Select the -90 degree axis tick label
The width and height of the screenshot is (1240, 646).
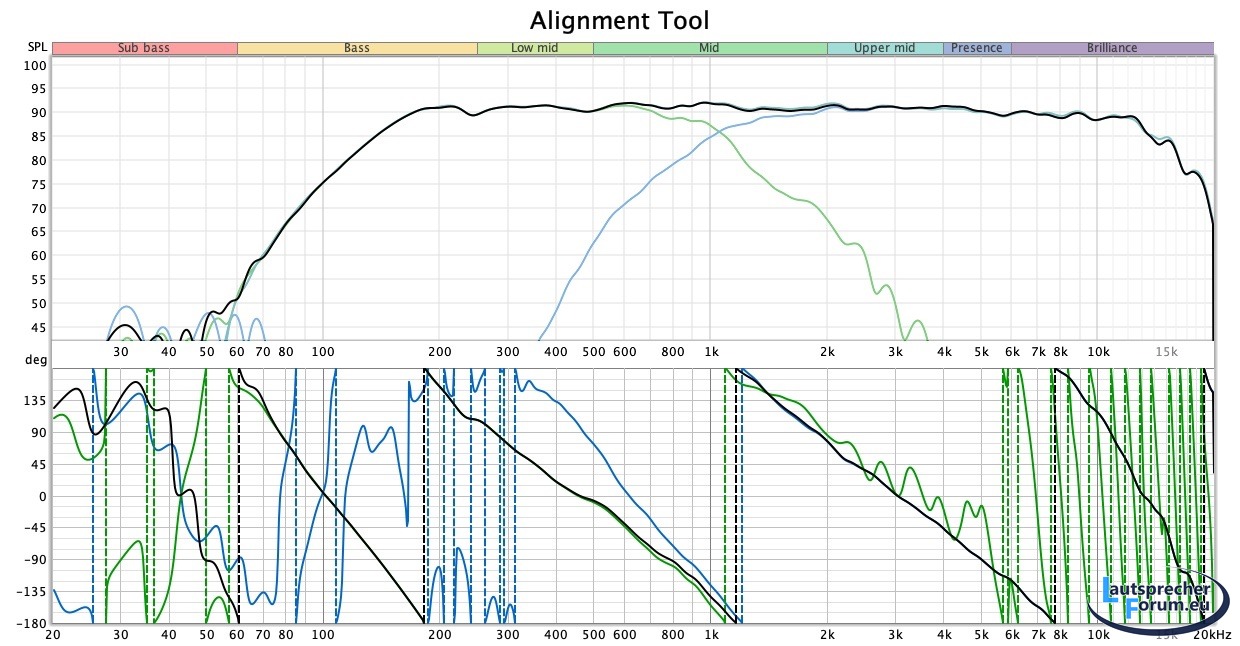35,560
